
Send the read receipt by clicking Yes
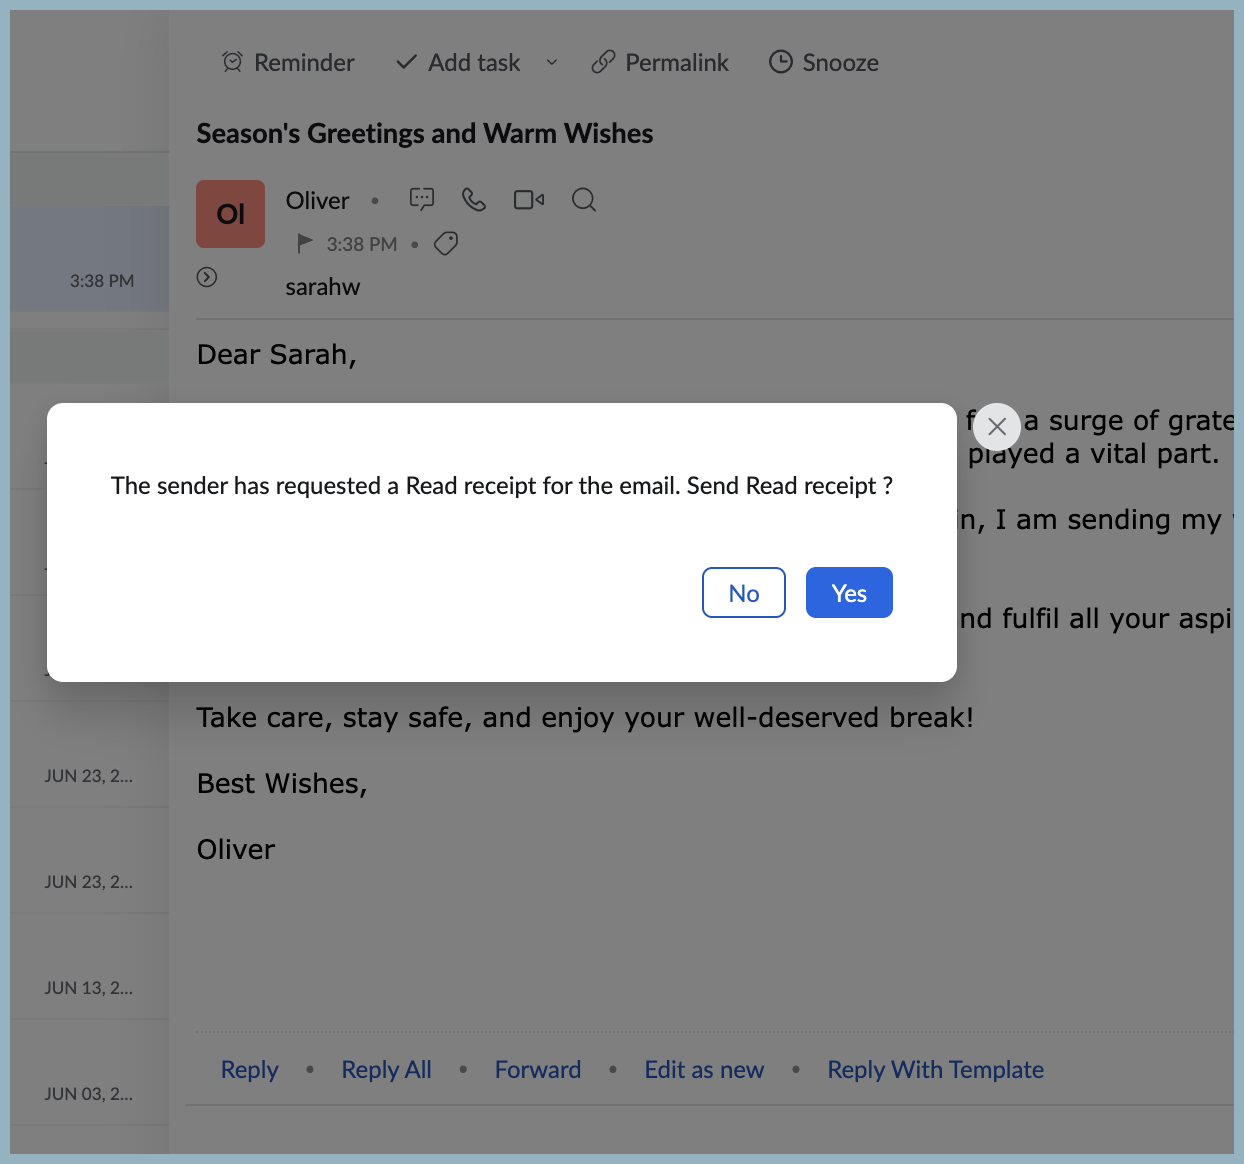click(849, 592)
